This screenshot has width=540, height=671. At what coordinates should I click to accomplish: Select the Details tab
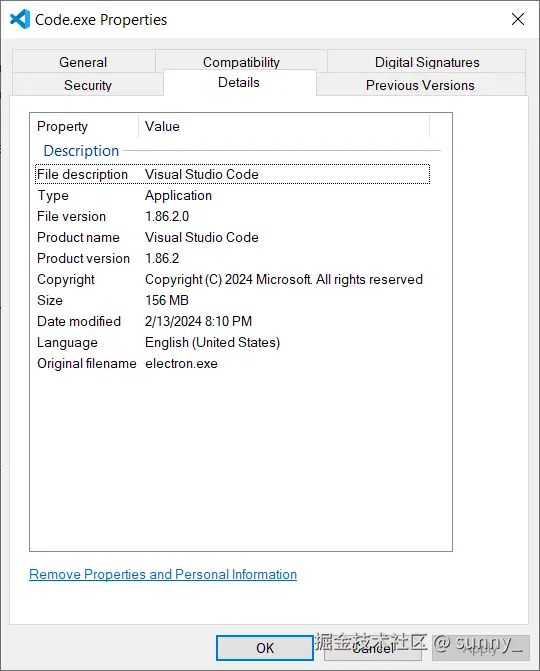pyautogui.click(x=239, y=82)
